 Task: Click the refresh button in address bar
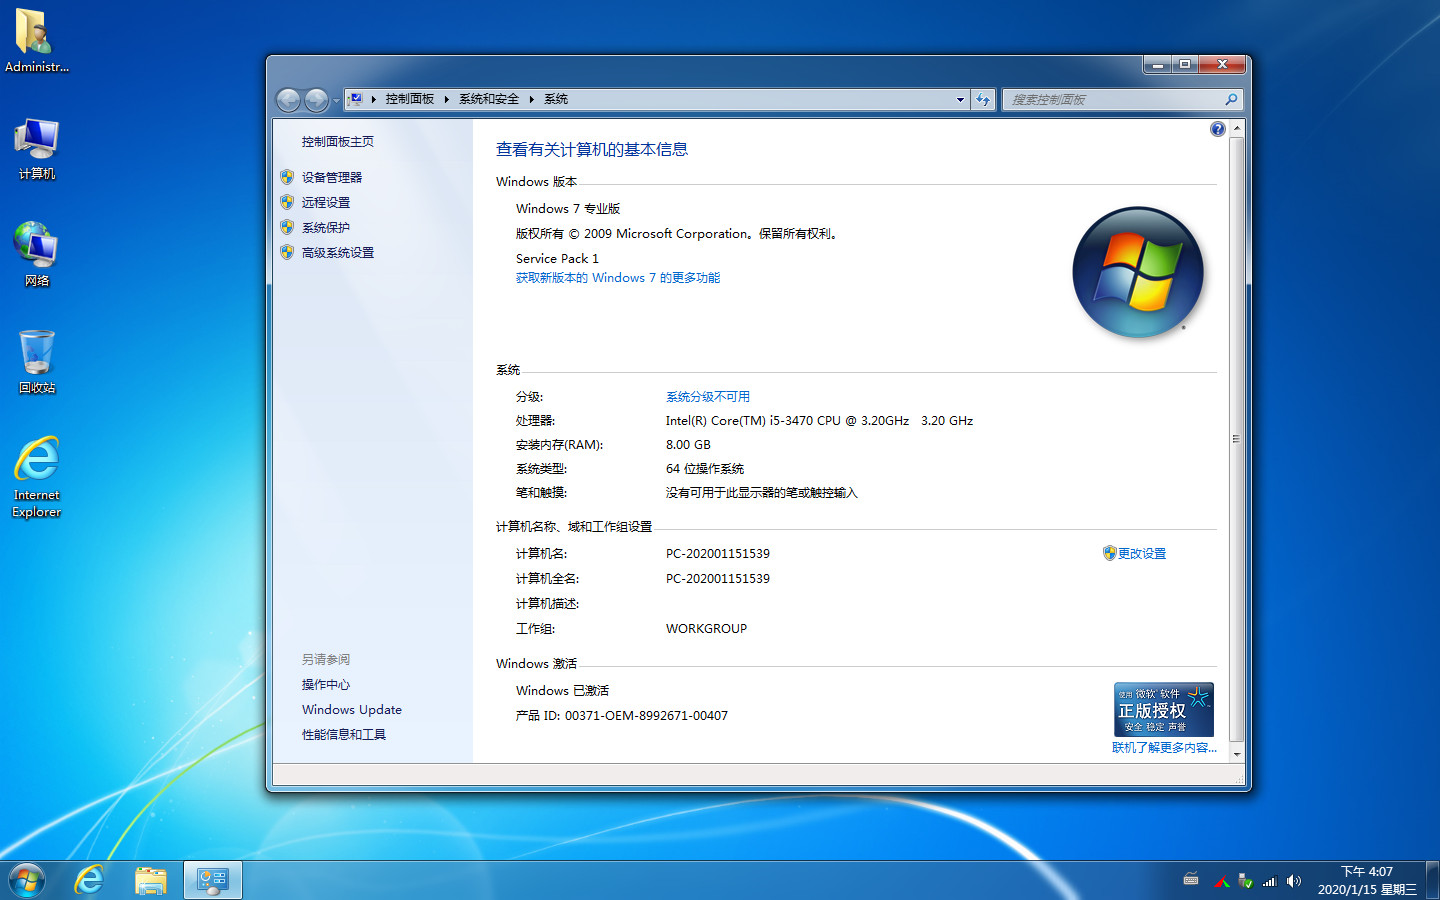pyautogui.click(x=983, y=99)
